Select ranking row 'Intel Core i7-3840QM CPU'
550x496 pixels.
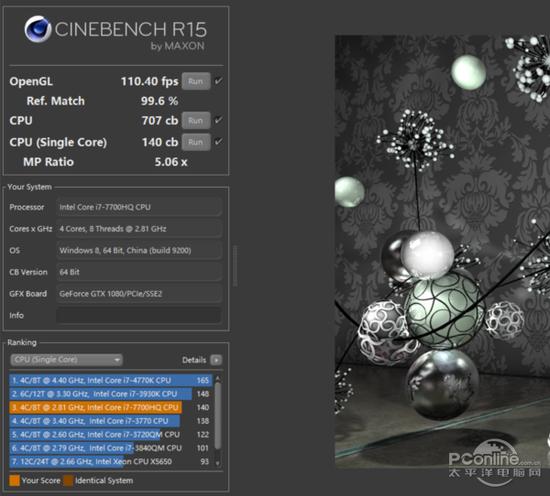coord(110,448)
